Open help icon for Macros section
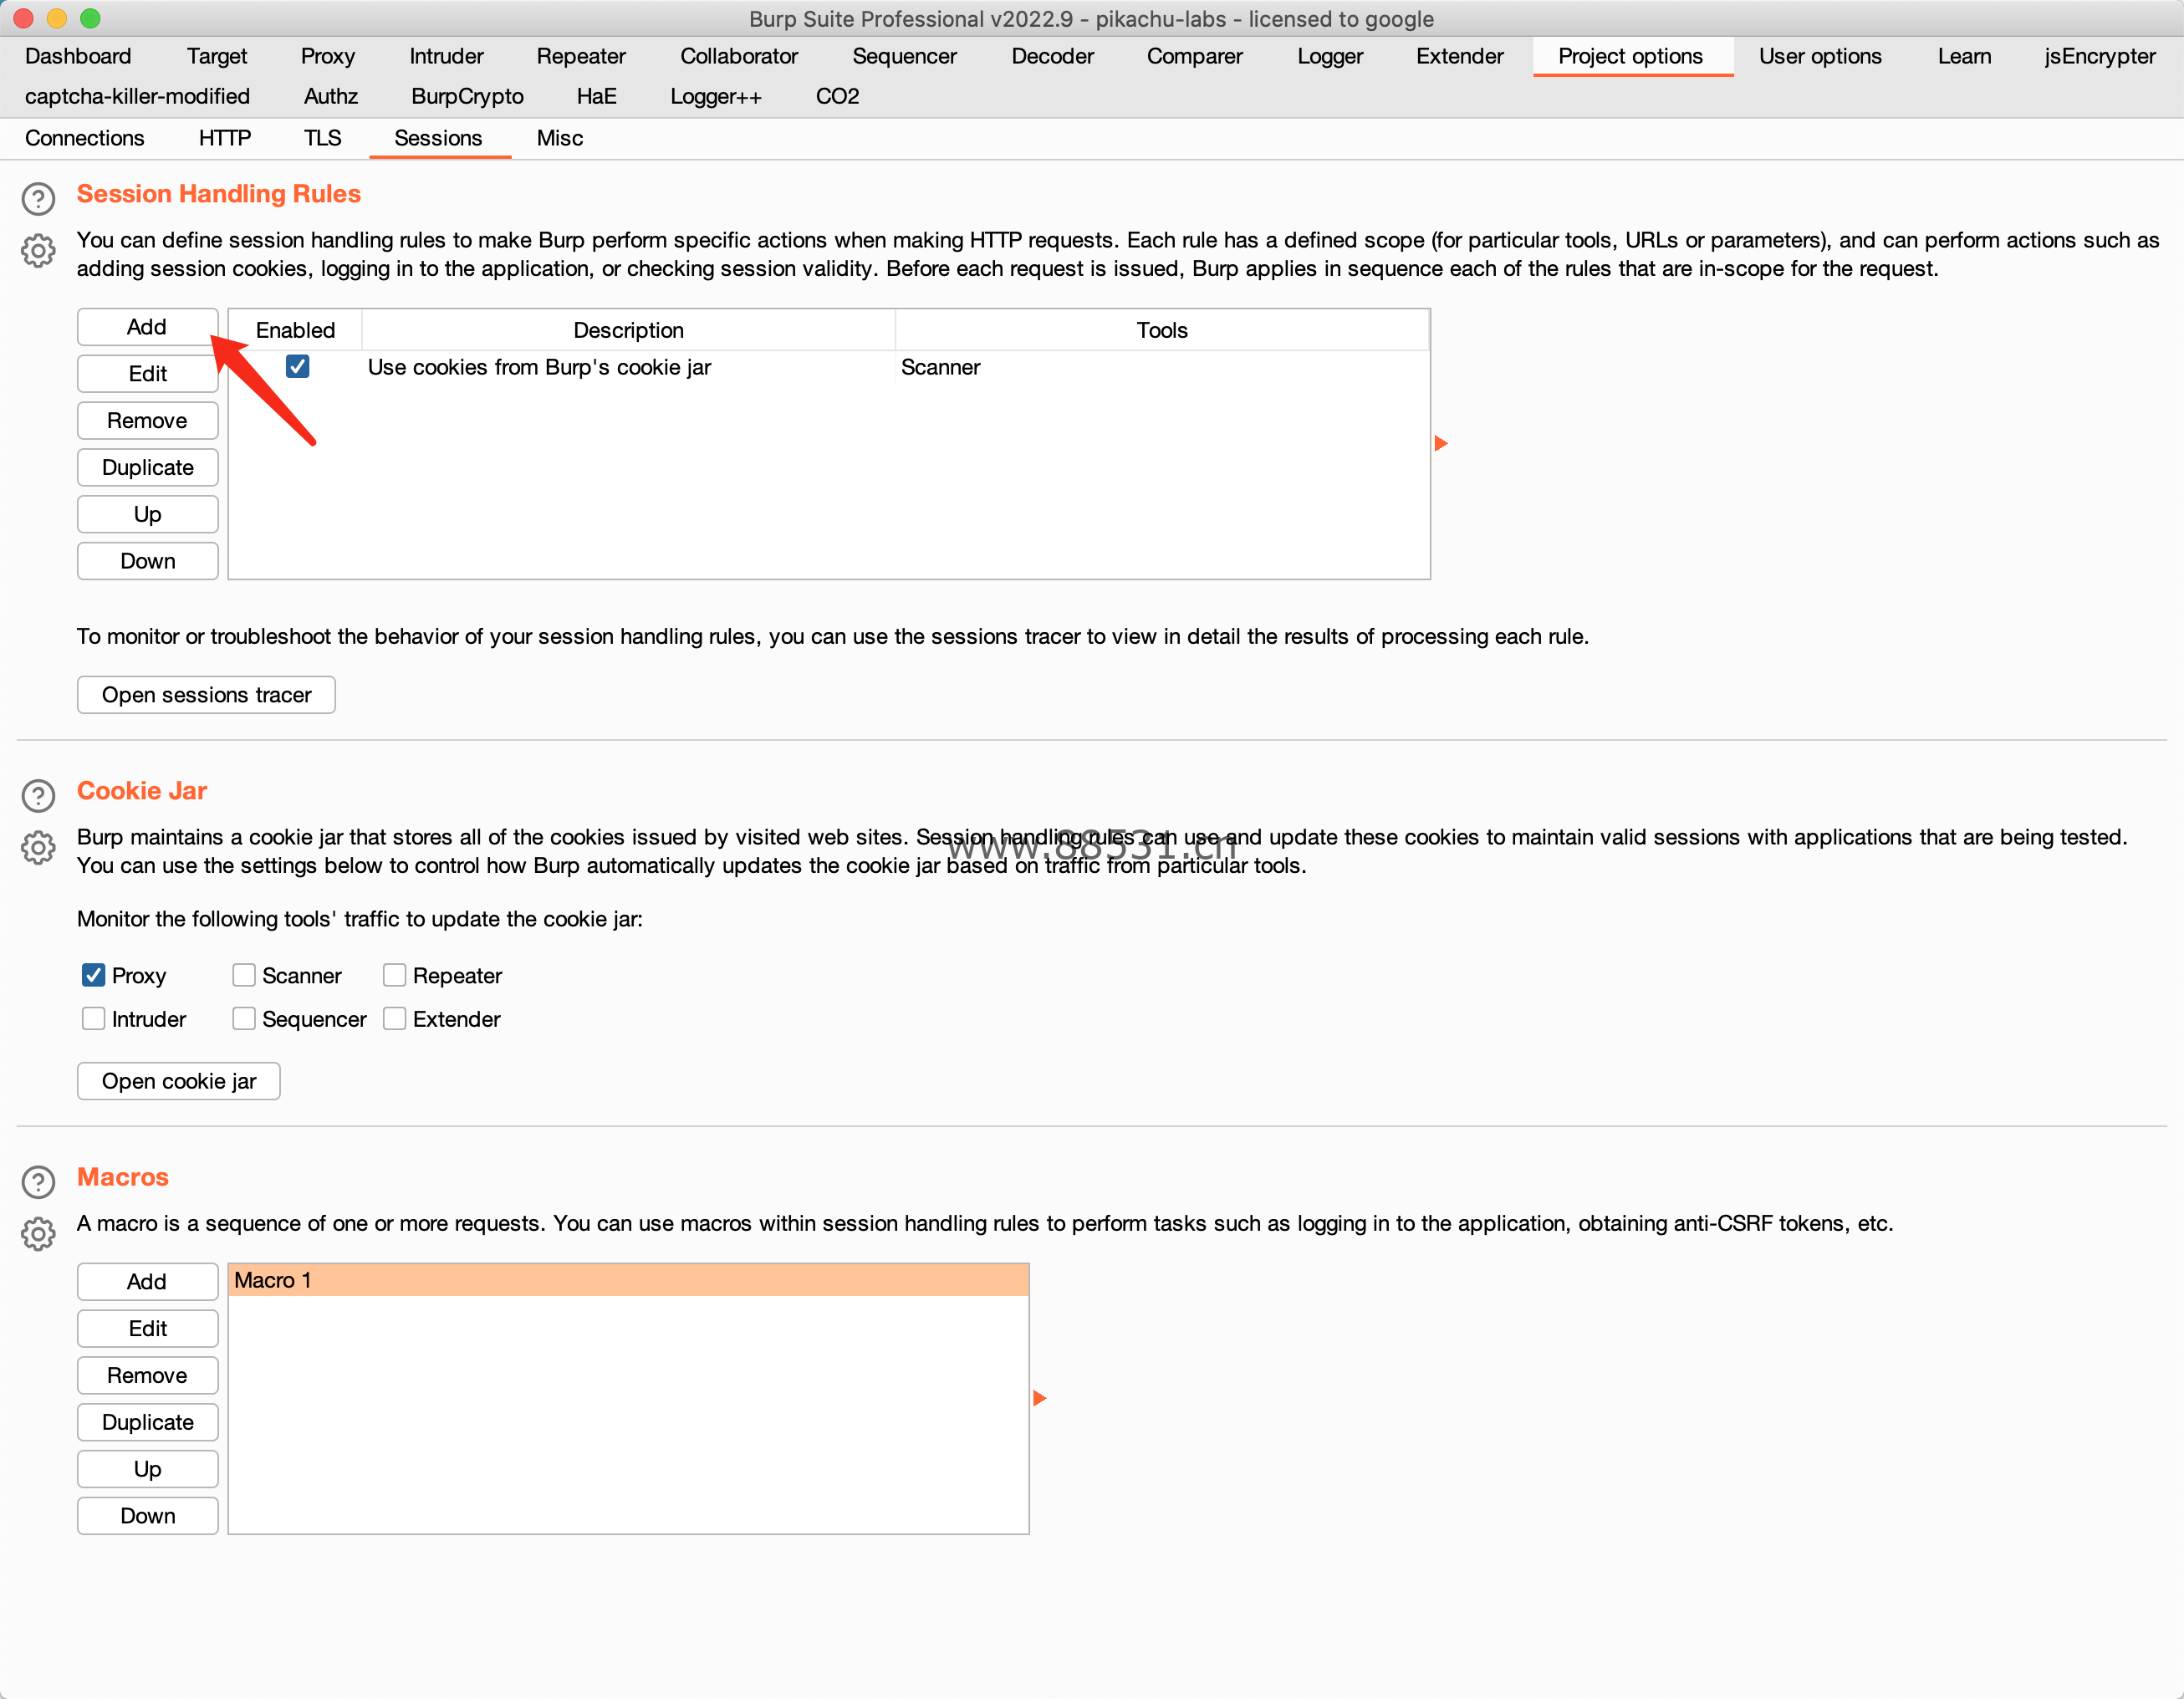This screenshot has width=2184, height=1699. [38, 1181]
